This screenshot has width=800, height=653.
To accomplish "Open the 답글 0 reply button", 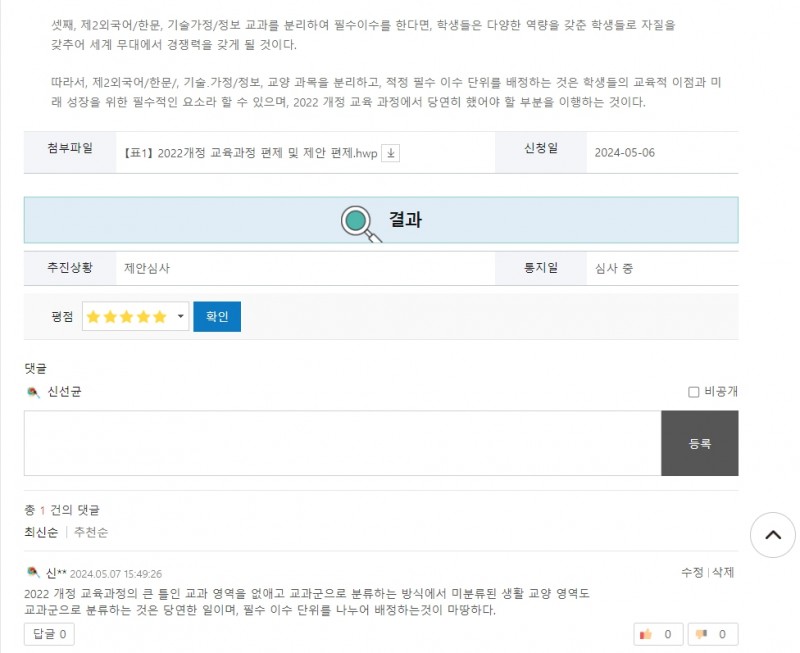I will pyautogui.click(x=49, y=634).
